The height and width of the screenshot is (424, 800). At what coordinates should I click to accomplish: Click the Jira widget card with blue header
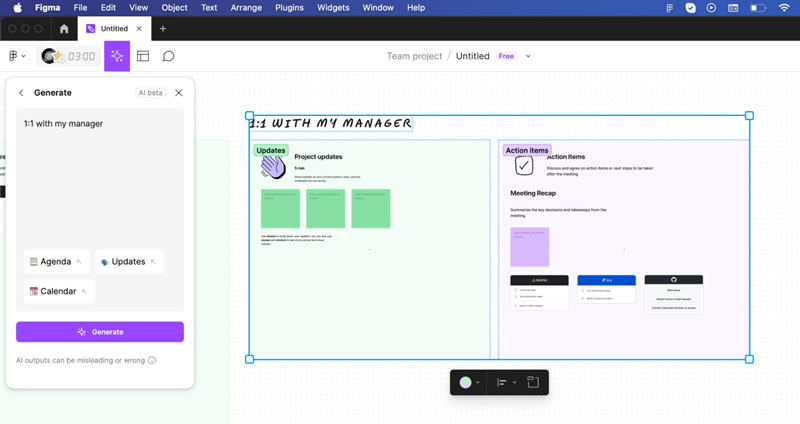tap(607, 289)
